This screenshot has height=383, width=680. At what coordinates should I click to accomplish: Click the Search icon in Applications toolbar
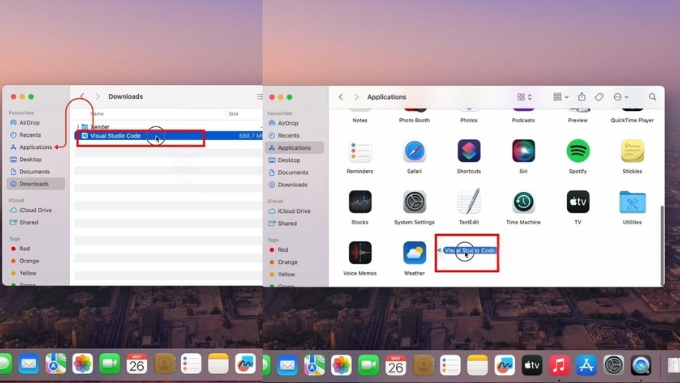[x=652, y=97]
